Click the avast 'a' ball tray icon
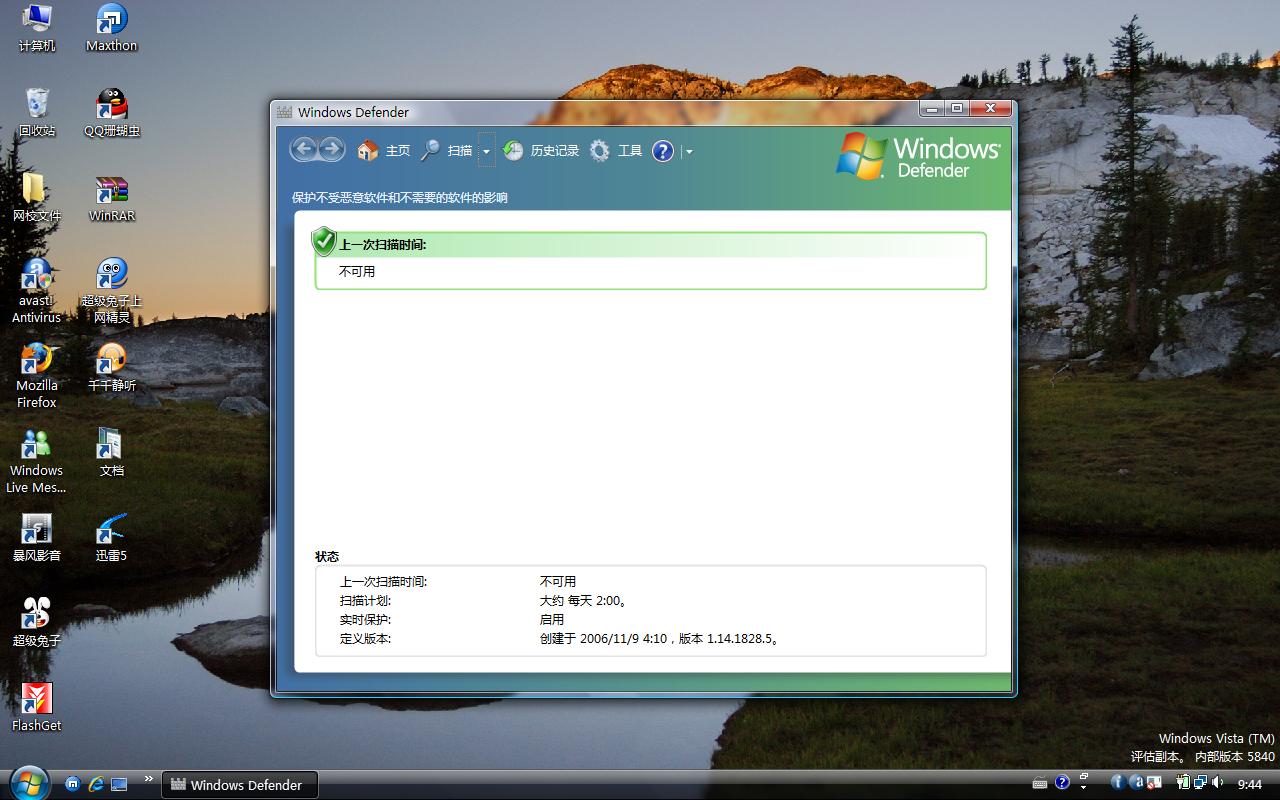Viewport: 1280px width, 800px height. [x=1137, y=782]
